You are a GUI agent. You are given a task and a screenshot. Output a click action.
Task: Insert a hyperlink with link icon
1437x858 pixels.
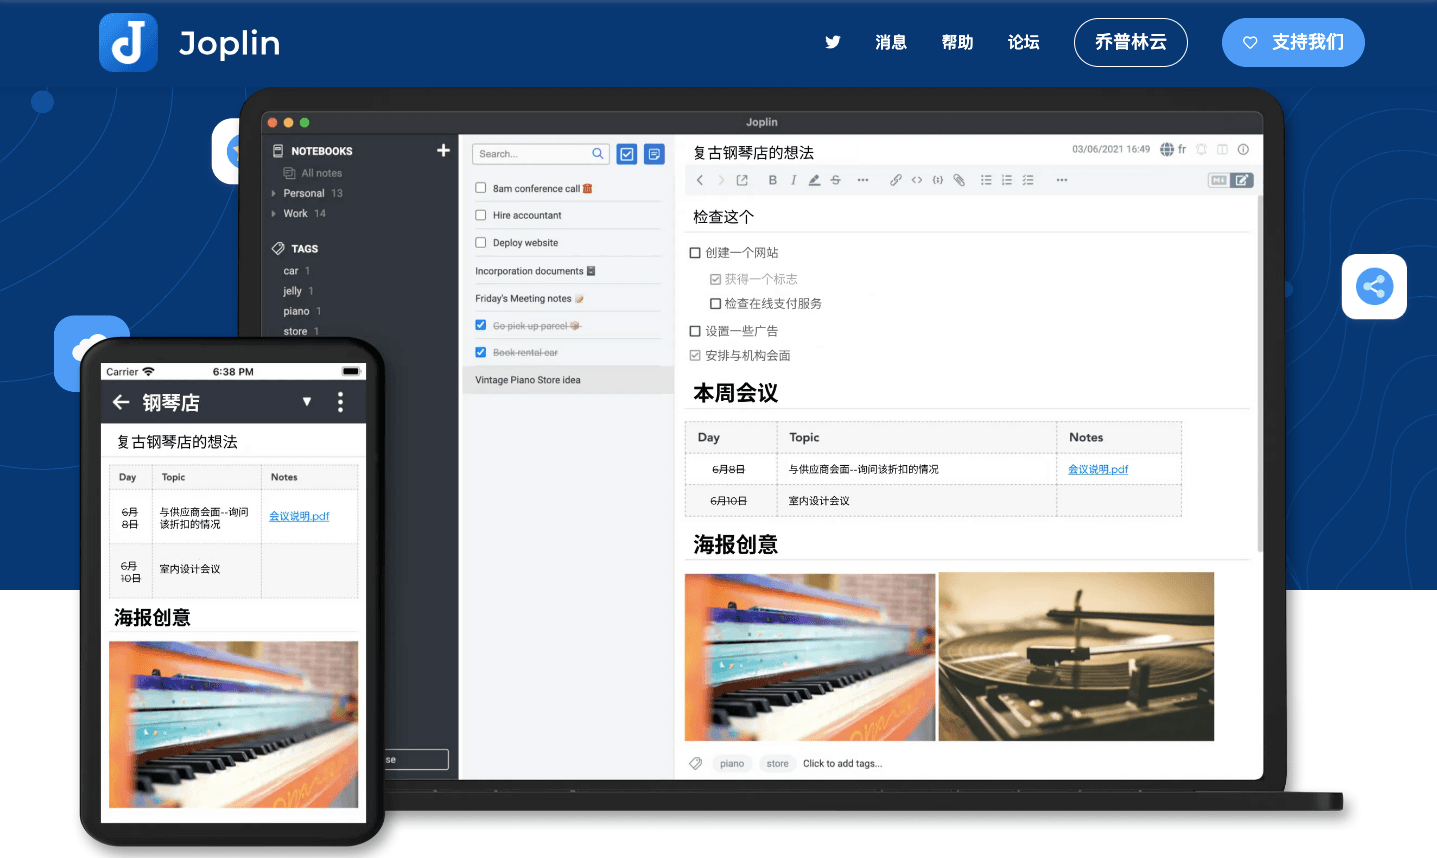pyautogui.click(x=896, y=180)
